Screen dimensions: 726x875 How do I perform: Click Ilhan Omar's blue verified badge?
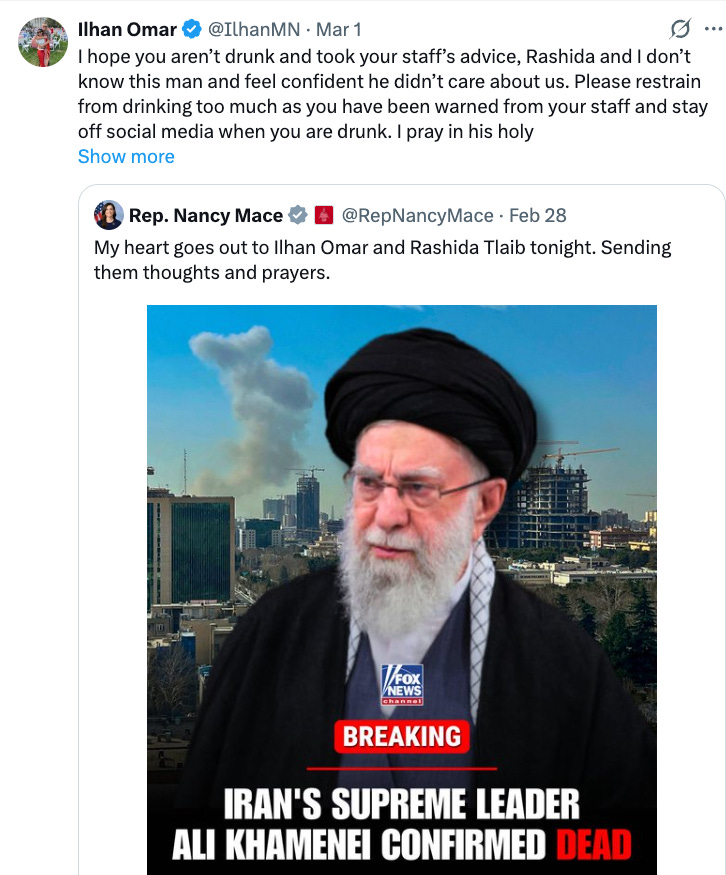click(192, 29)
